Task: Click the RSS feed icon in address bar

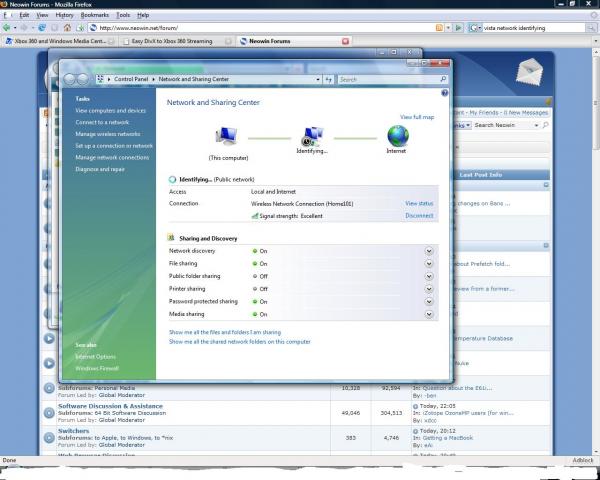Action: [439, 28]
